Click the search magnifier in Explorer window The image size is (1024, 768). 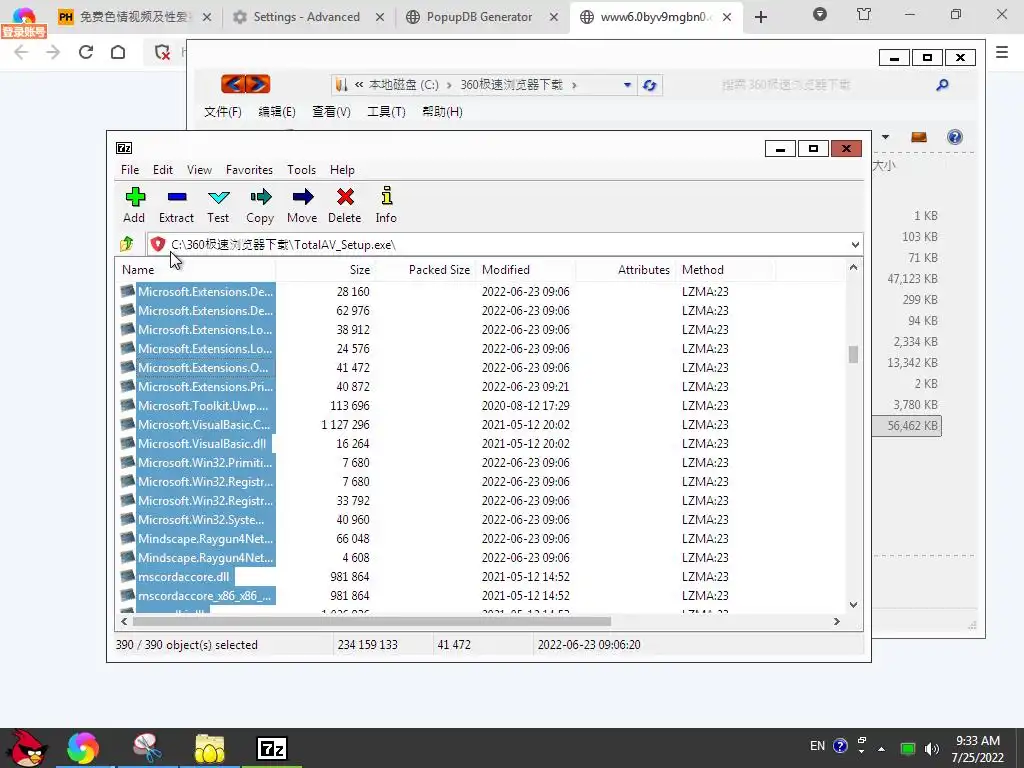pyautogui.click(x=942, y=85)
